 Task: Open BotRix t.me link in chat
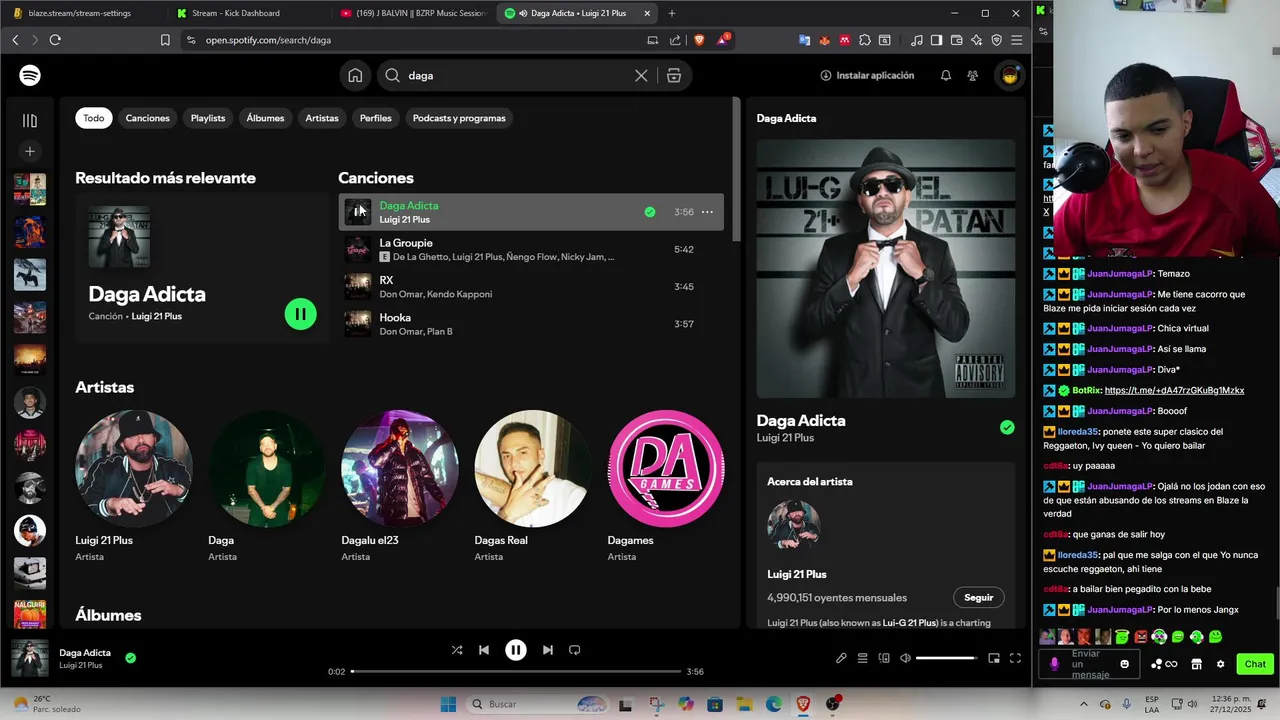click(1174, 390)
